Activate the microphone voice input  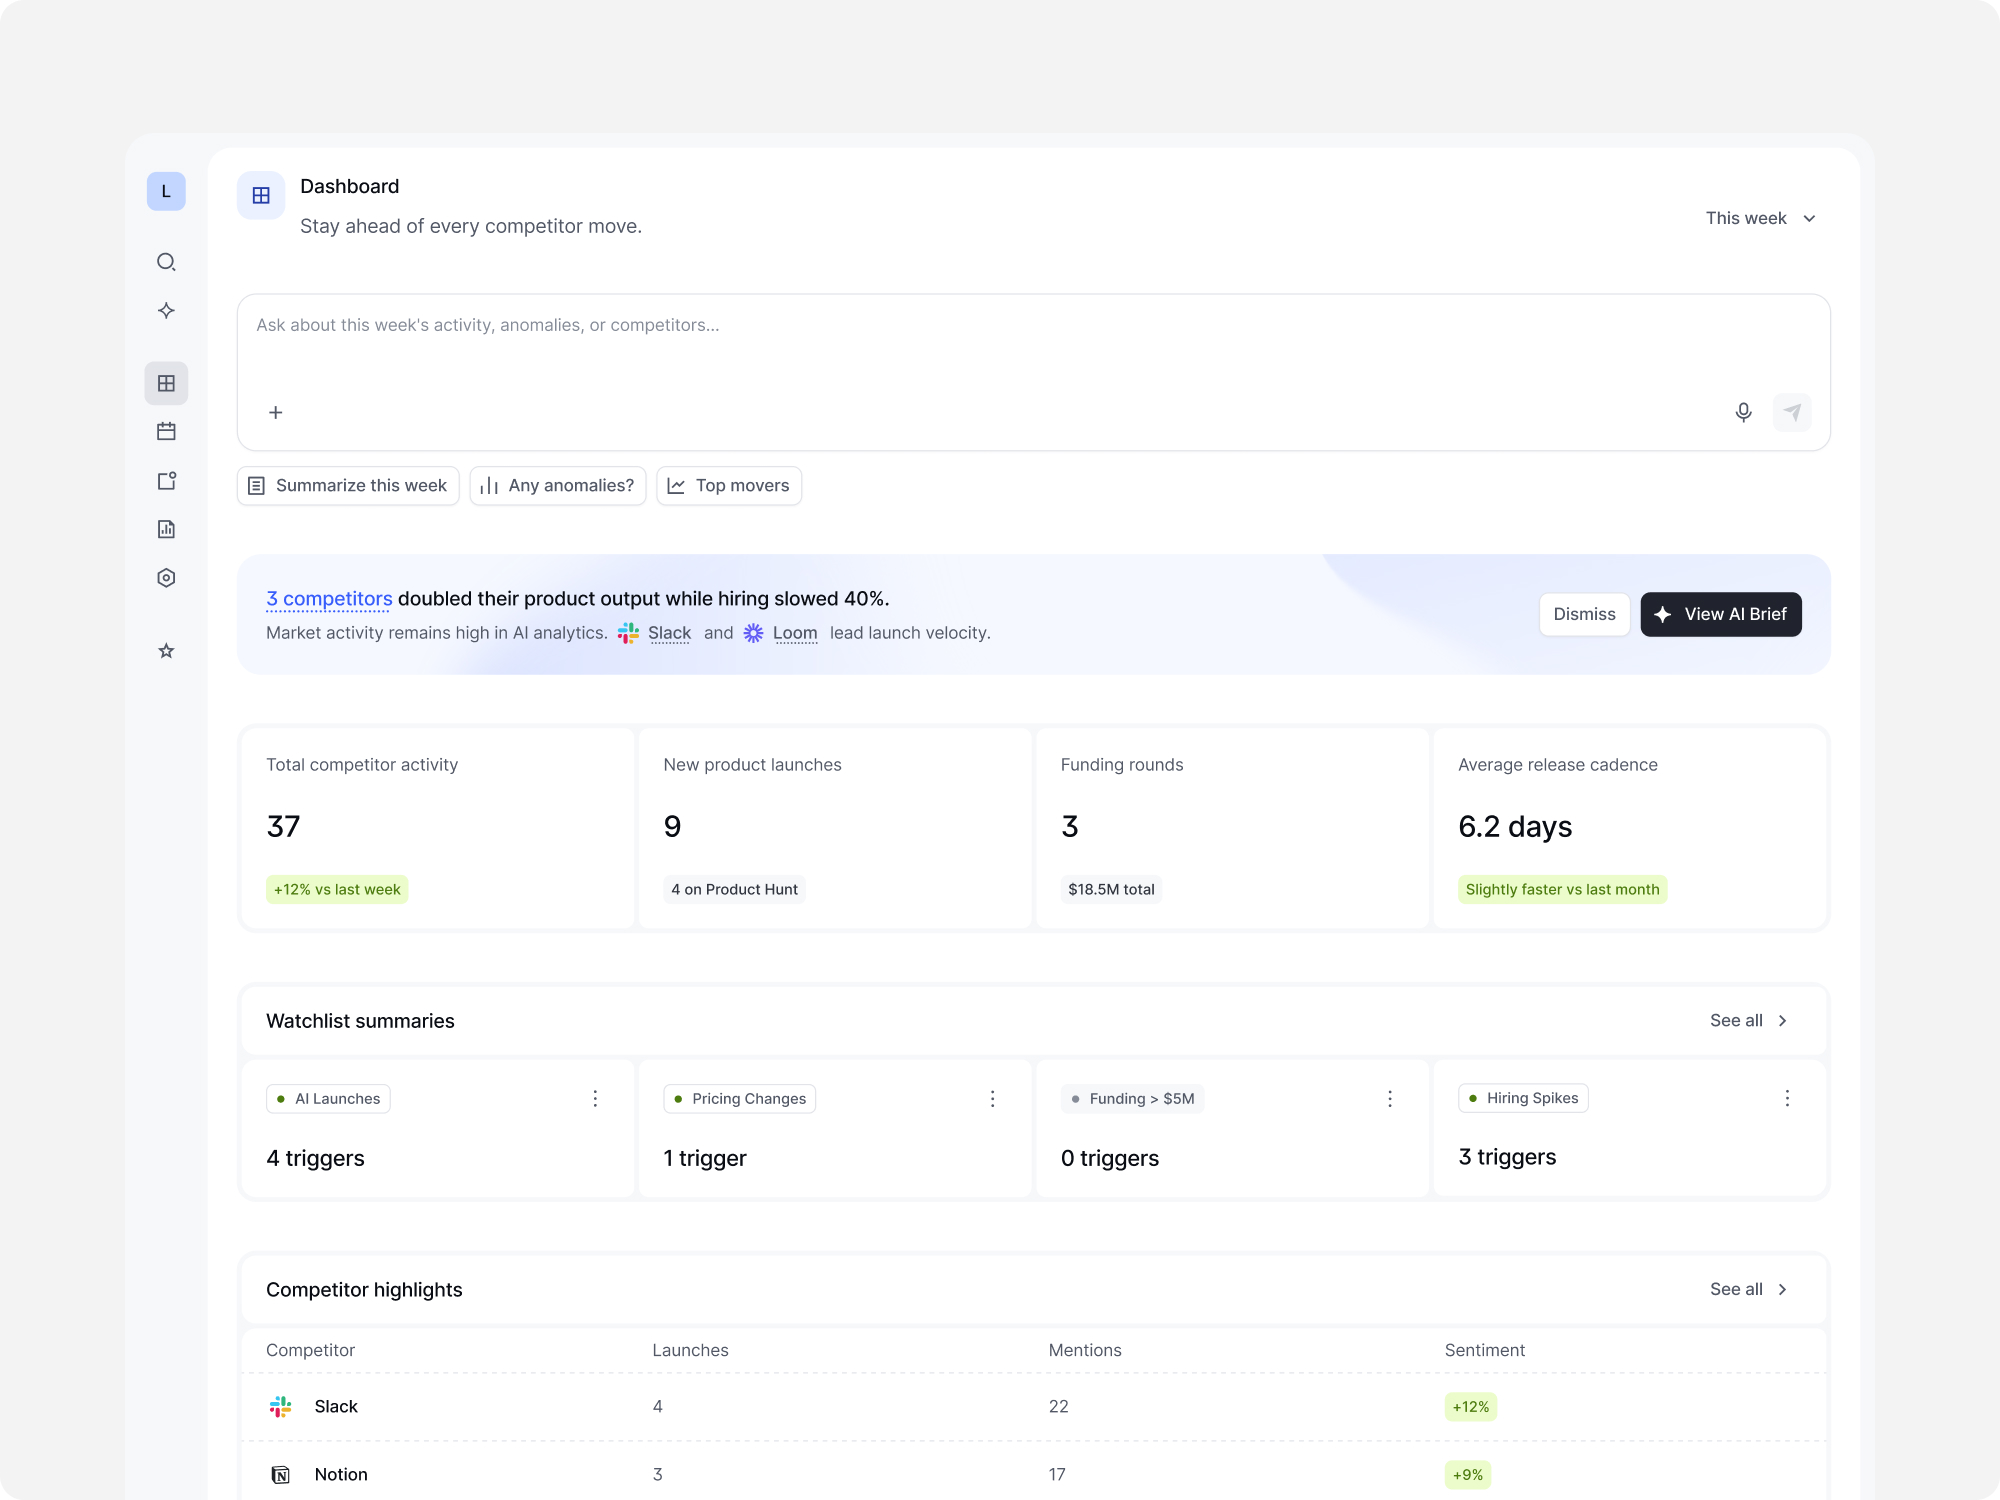pos(1743,412)
